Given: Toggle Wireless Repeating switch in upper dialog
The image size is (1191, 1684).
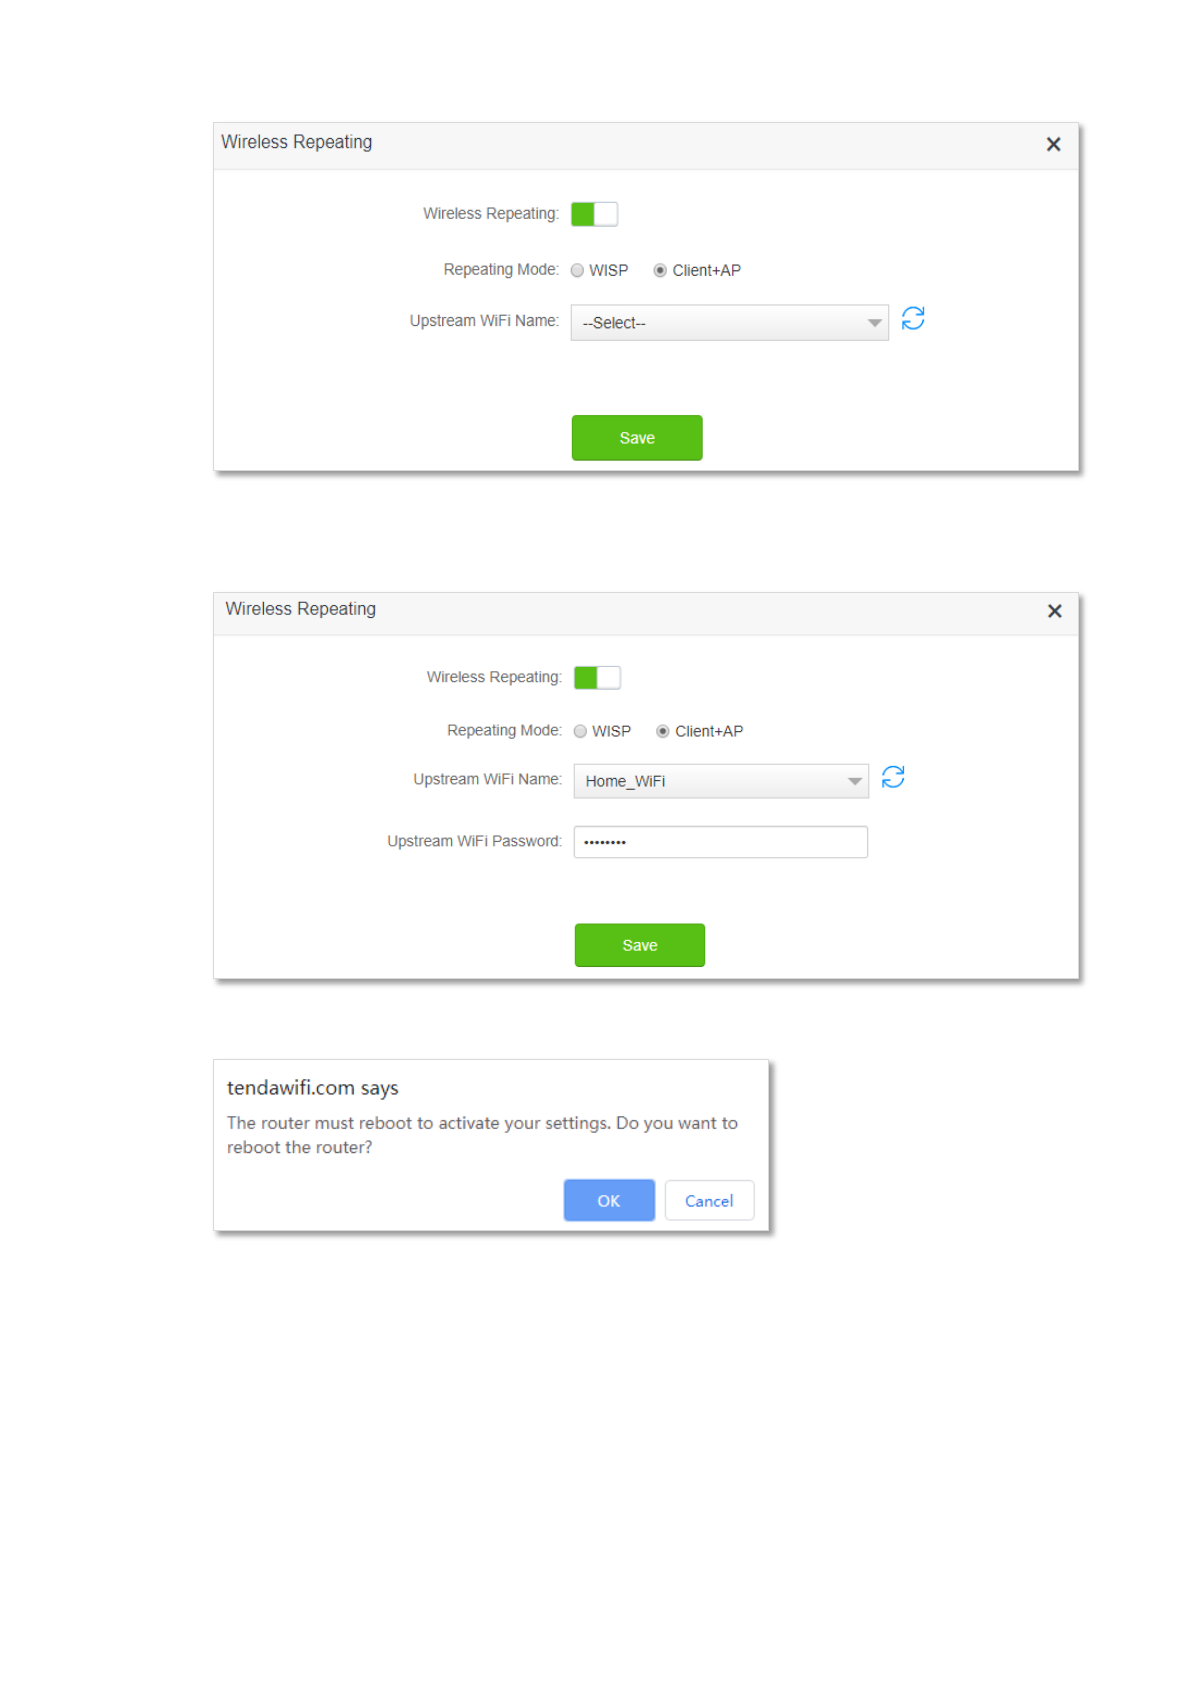Looking at the screenshot, I should (x=594, y=214).
